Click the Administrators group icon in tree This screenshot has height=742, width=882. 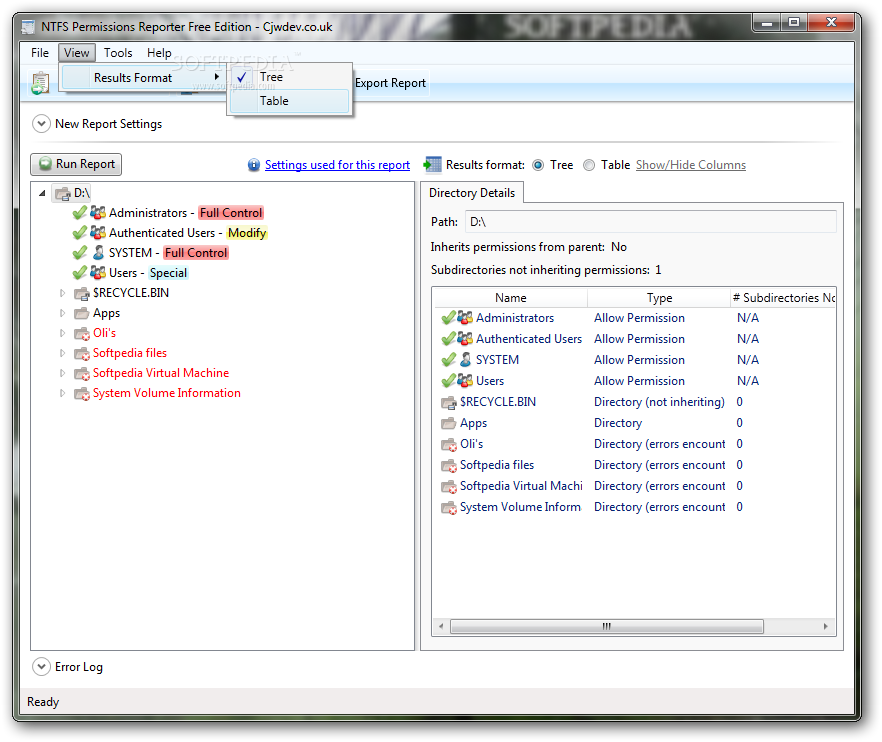98,213
